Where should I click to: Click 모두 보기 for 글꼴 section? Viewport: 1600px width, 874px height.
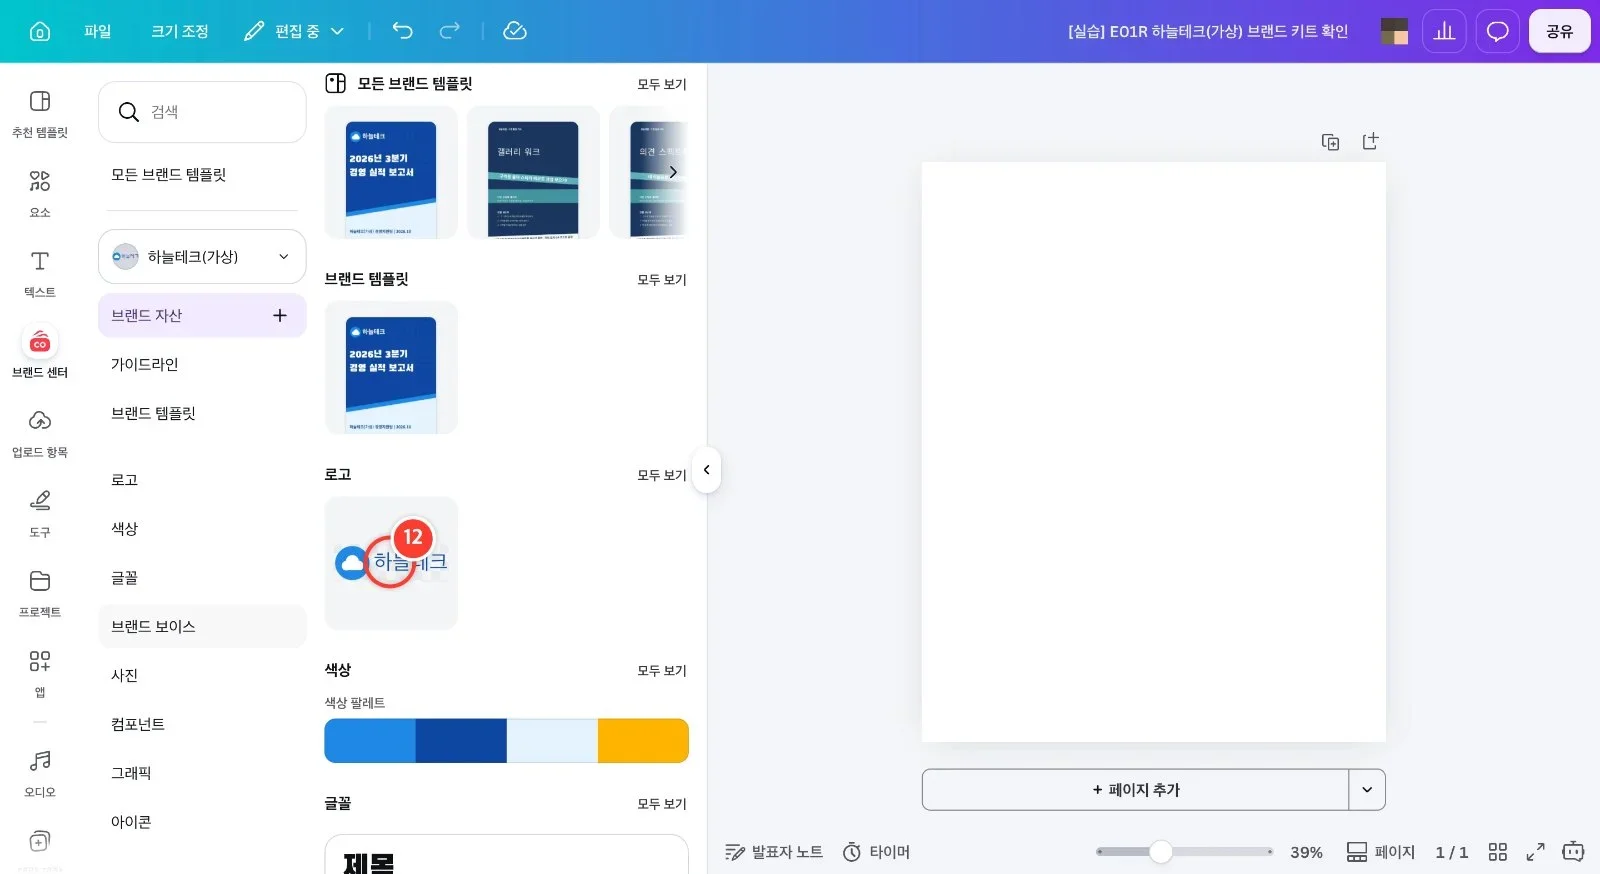(x=662, y=803)
